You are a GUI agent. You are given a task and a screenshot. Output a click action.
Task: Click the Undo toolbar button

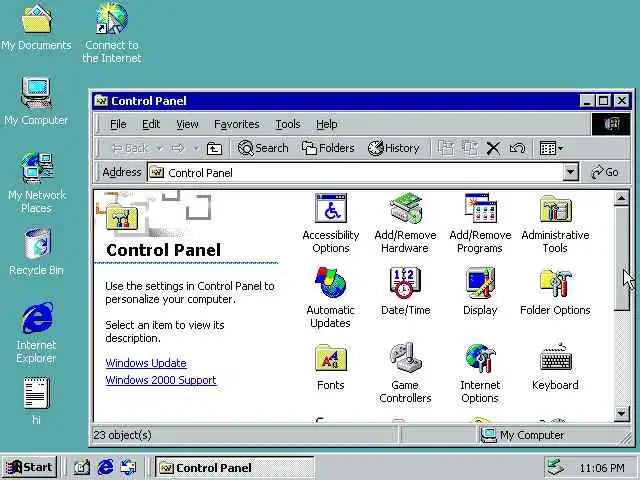[517, 149]
